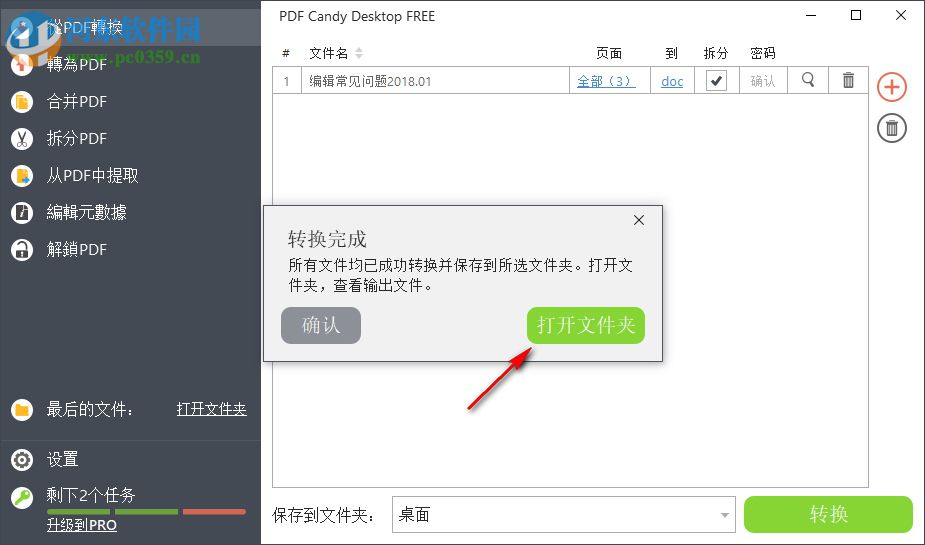Select 合并PDF menu item

[77, 101]
